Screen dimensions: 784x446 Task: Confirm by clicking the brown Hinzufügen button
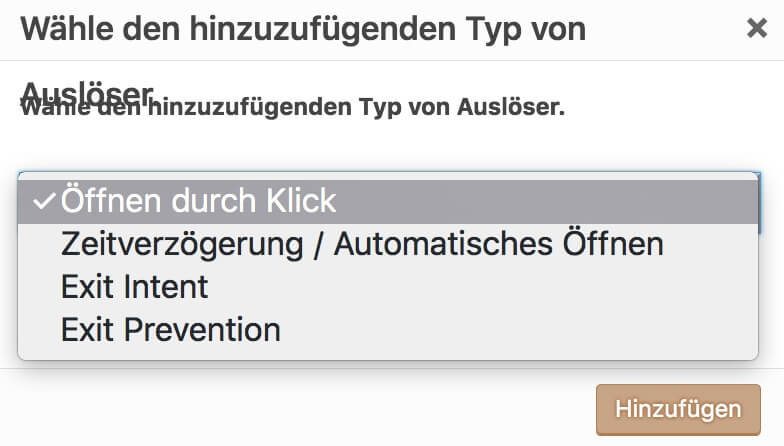678,409
